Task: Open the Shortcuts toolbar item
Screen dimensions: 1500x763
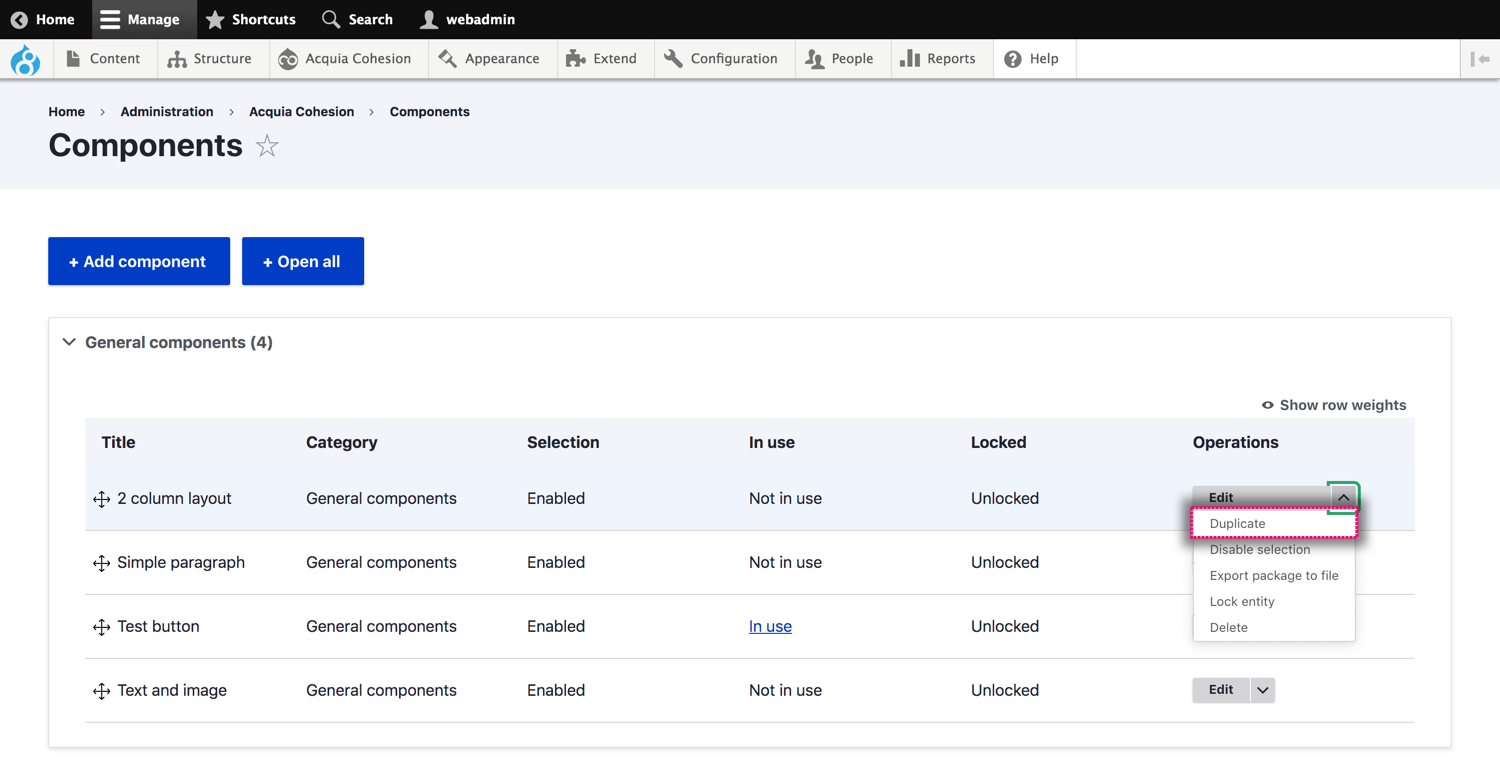Action: (251, 19)
